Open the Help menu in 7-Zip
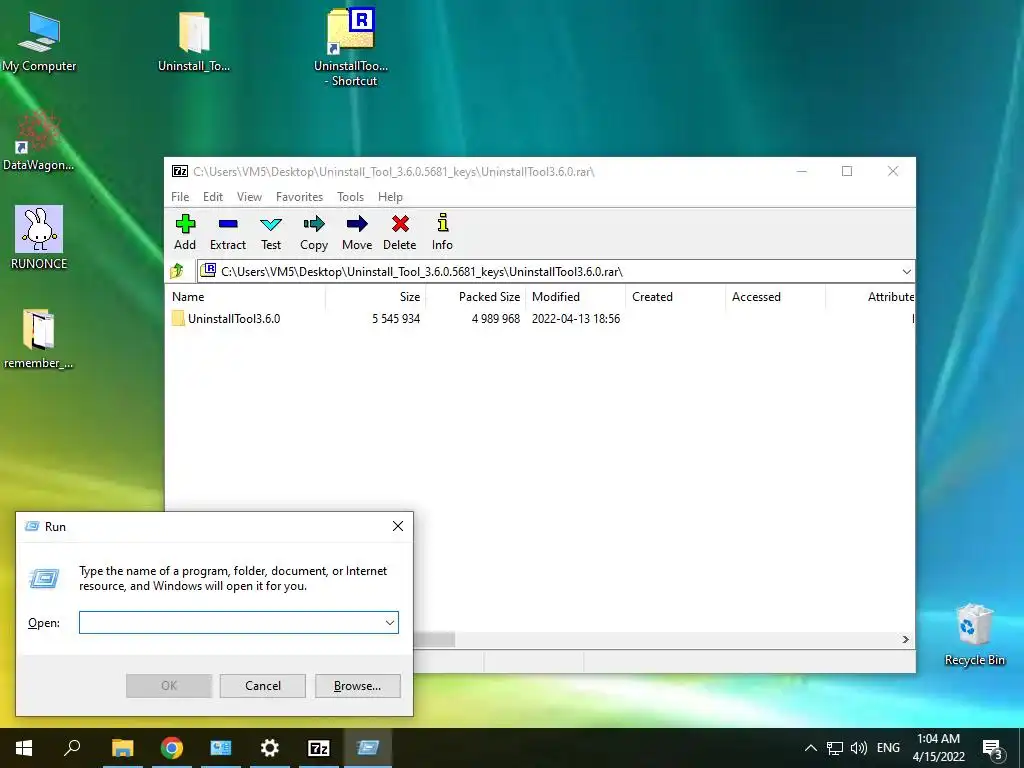This screenshot has width=1024, height=768. point(390,197)
